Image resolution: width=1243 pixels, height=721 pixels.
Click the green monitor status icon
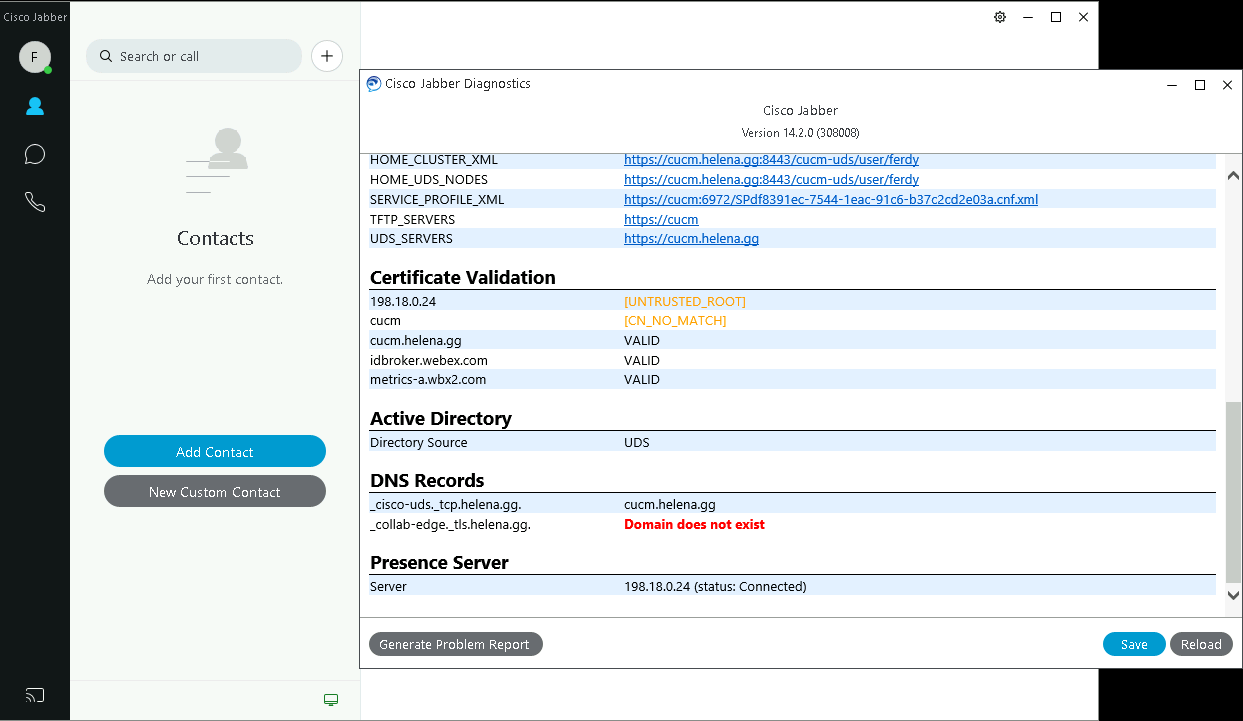331,700
